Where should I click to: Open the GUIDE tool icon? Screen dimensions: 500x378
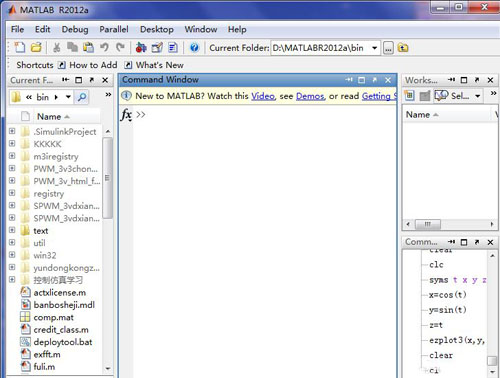157,48
